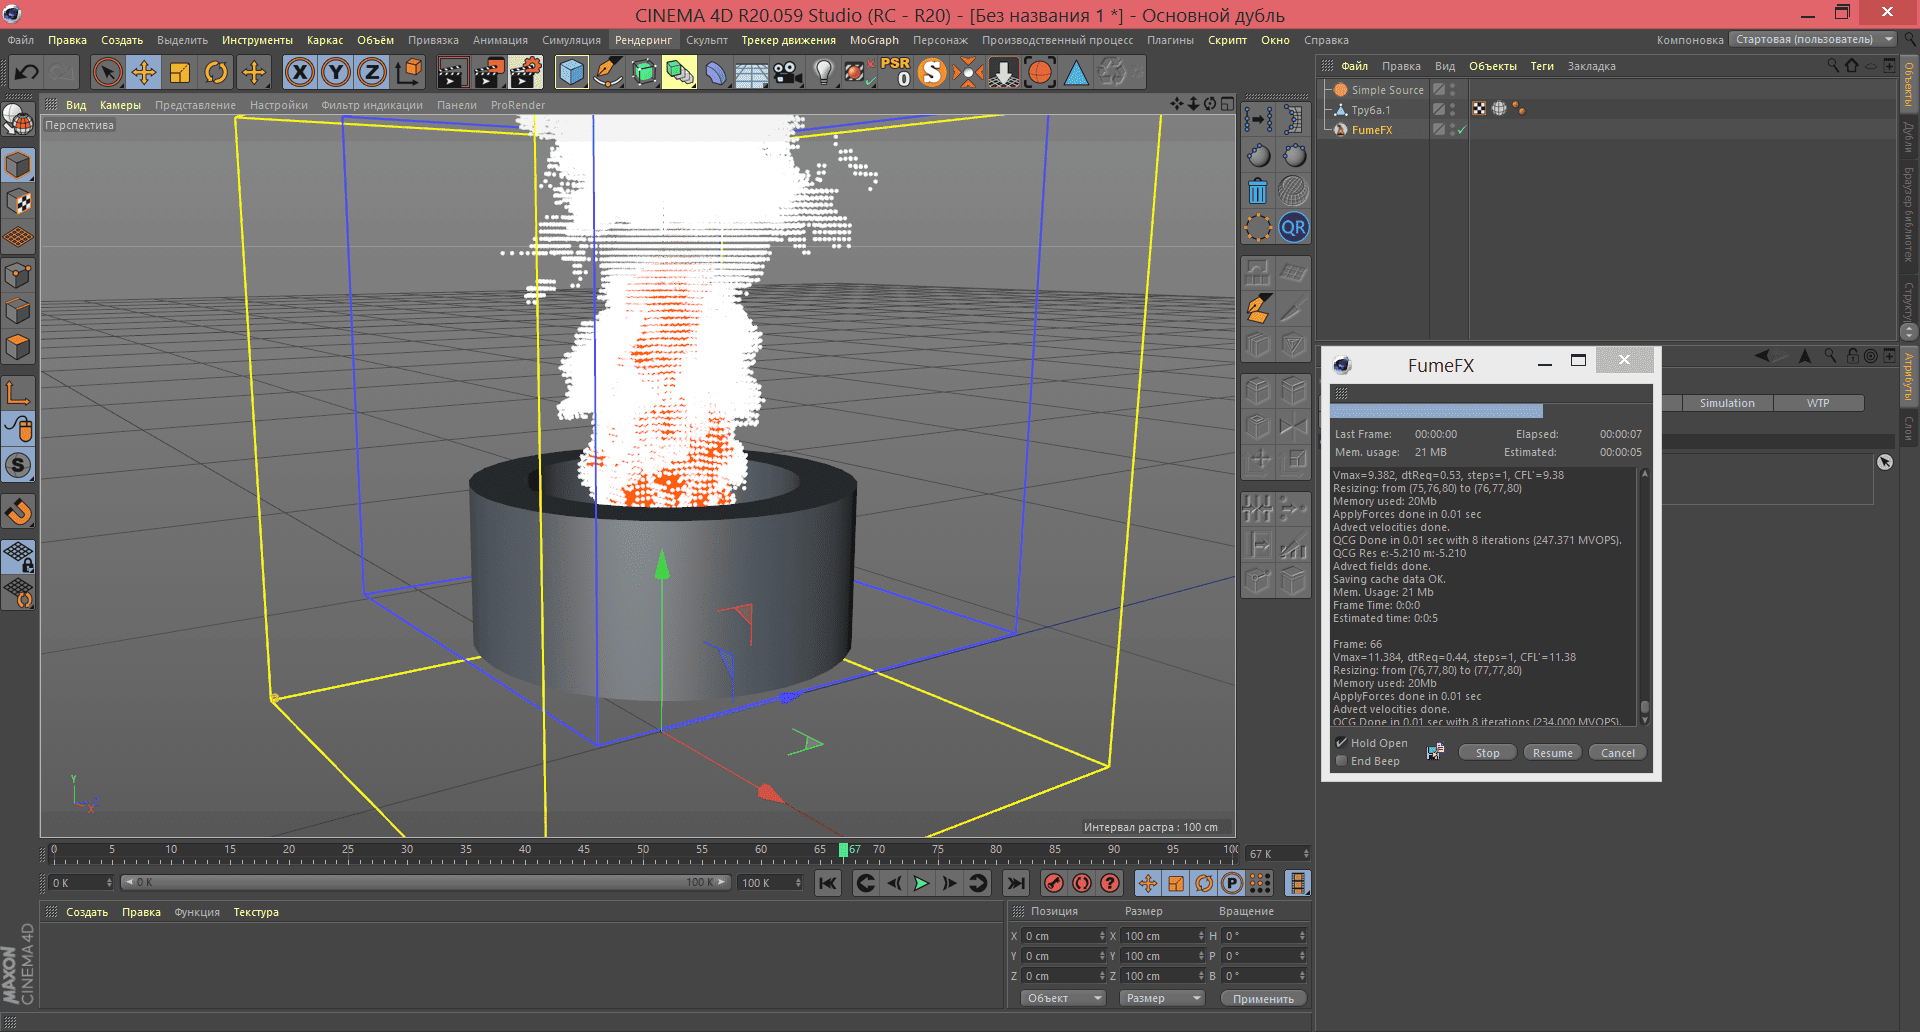Viewport: 1920px width, 1032px height.
Task: Open the MoGraph menu
Action: [x=874, y=40]
